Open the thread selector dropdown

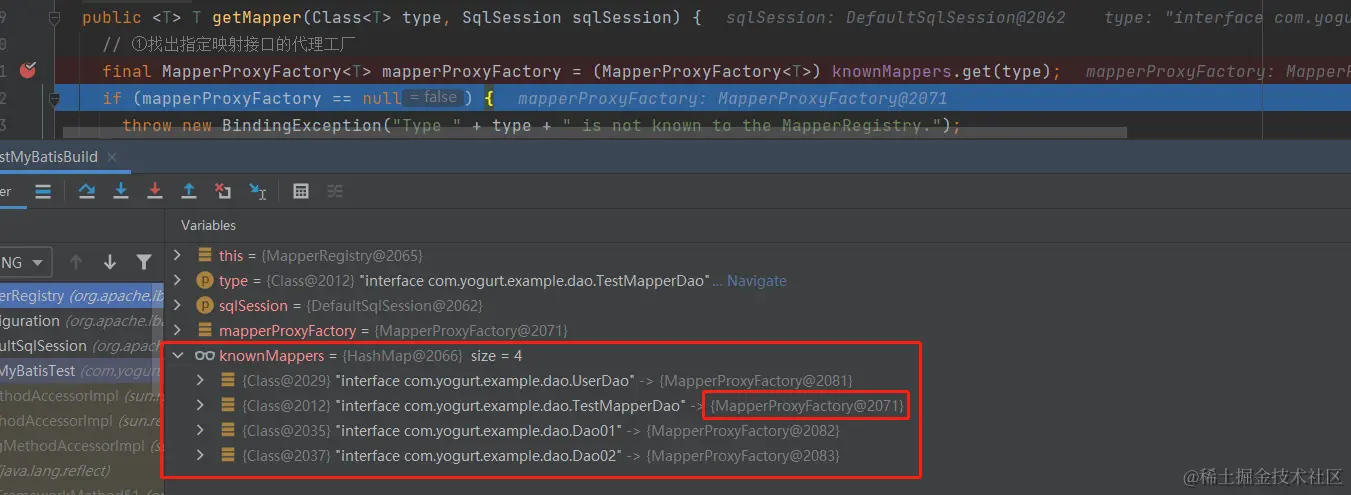(x=25, y=262)
